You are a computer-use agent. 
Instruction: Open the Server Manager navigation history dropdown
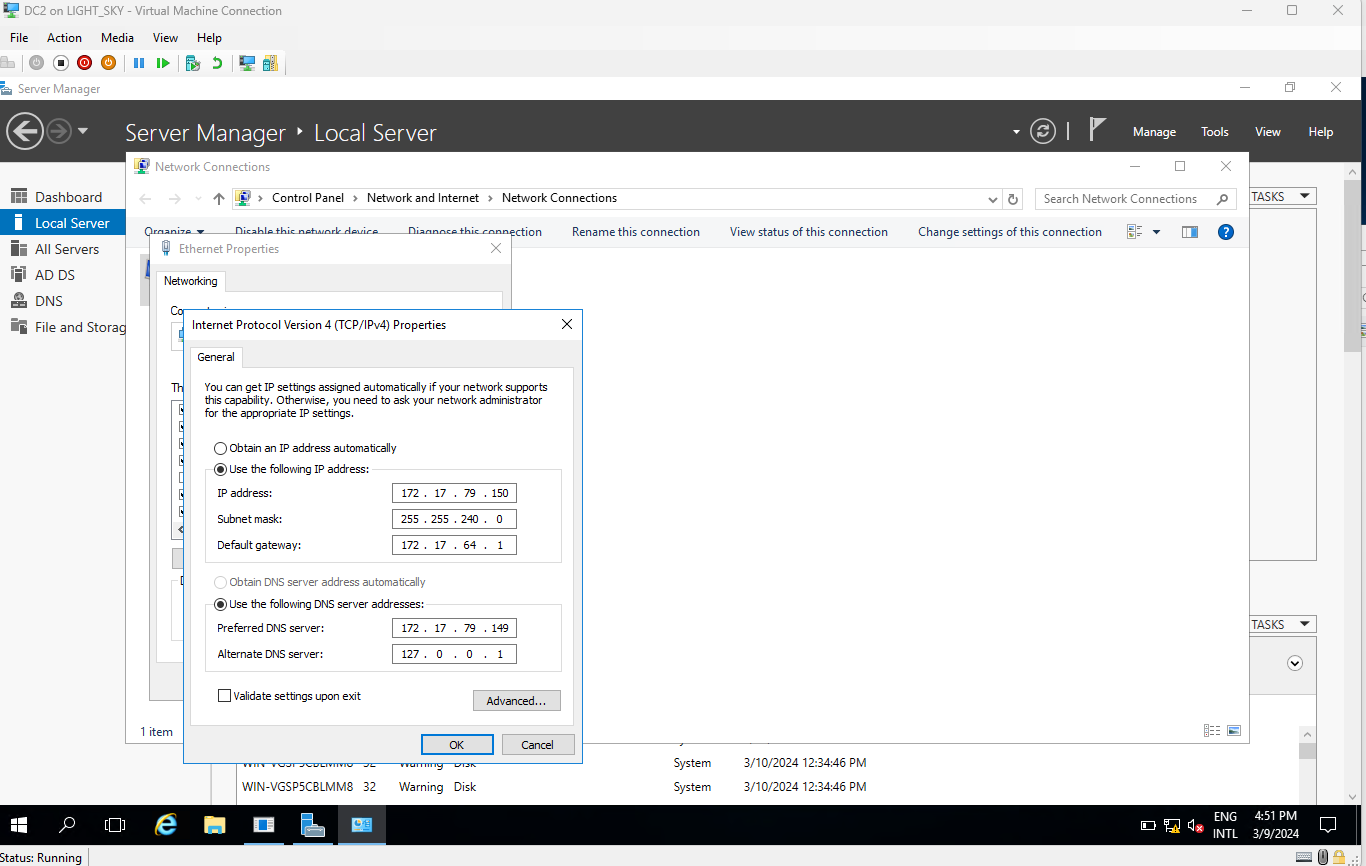pos(82,131)
